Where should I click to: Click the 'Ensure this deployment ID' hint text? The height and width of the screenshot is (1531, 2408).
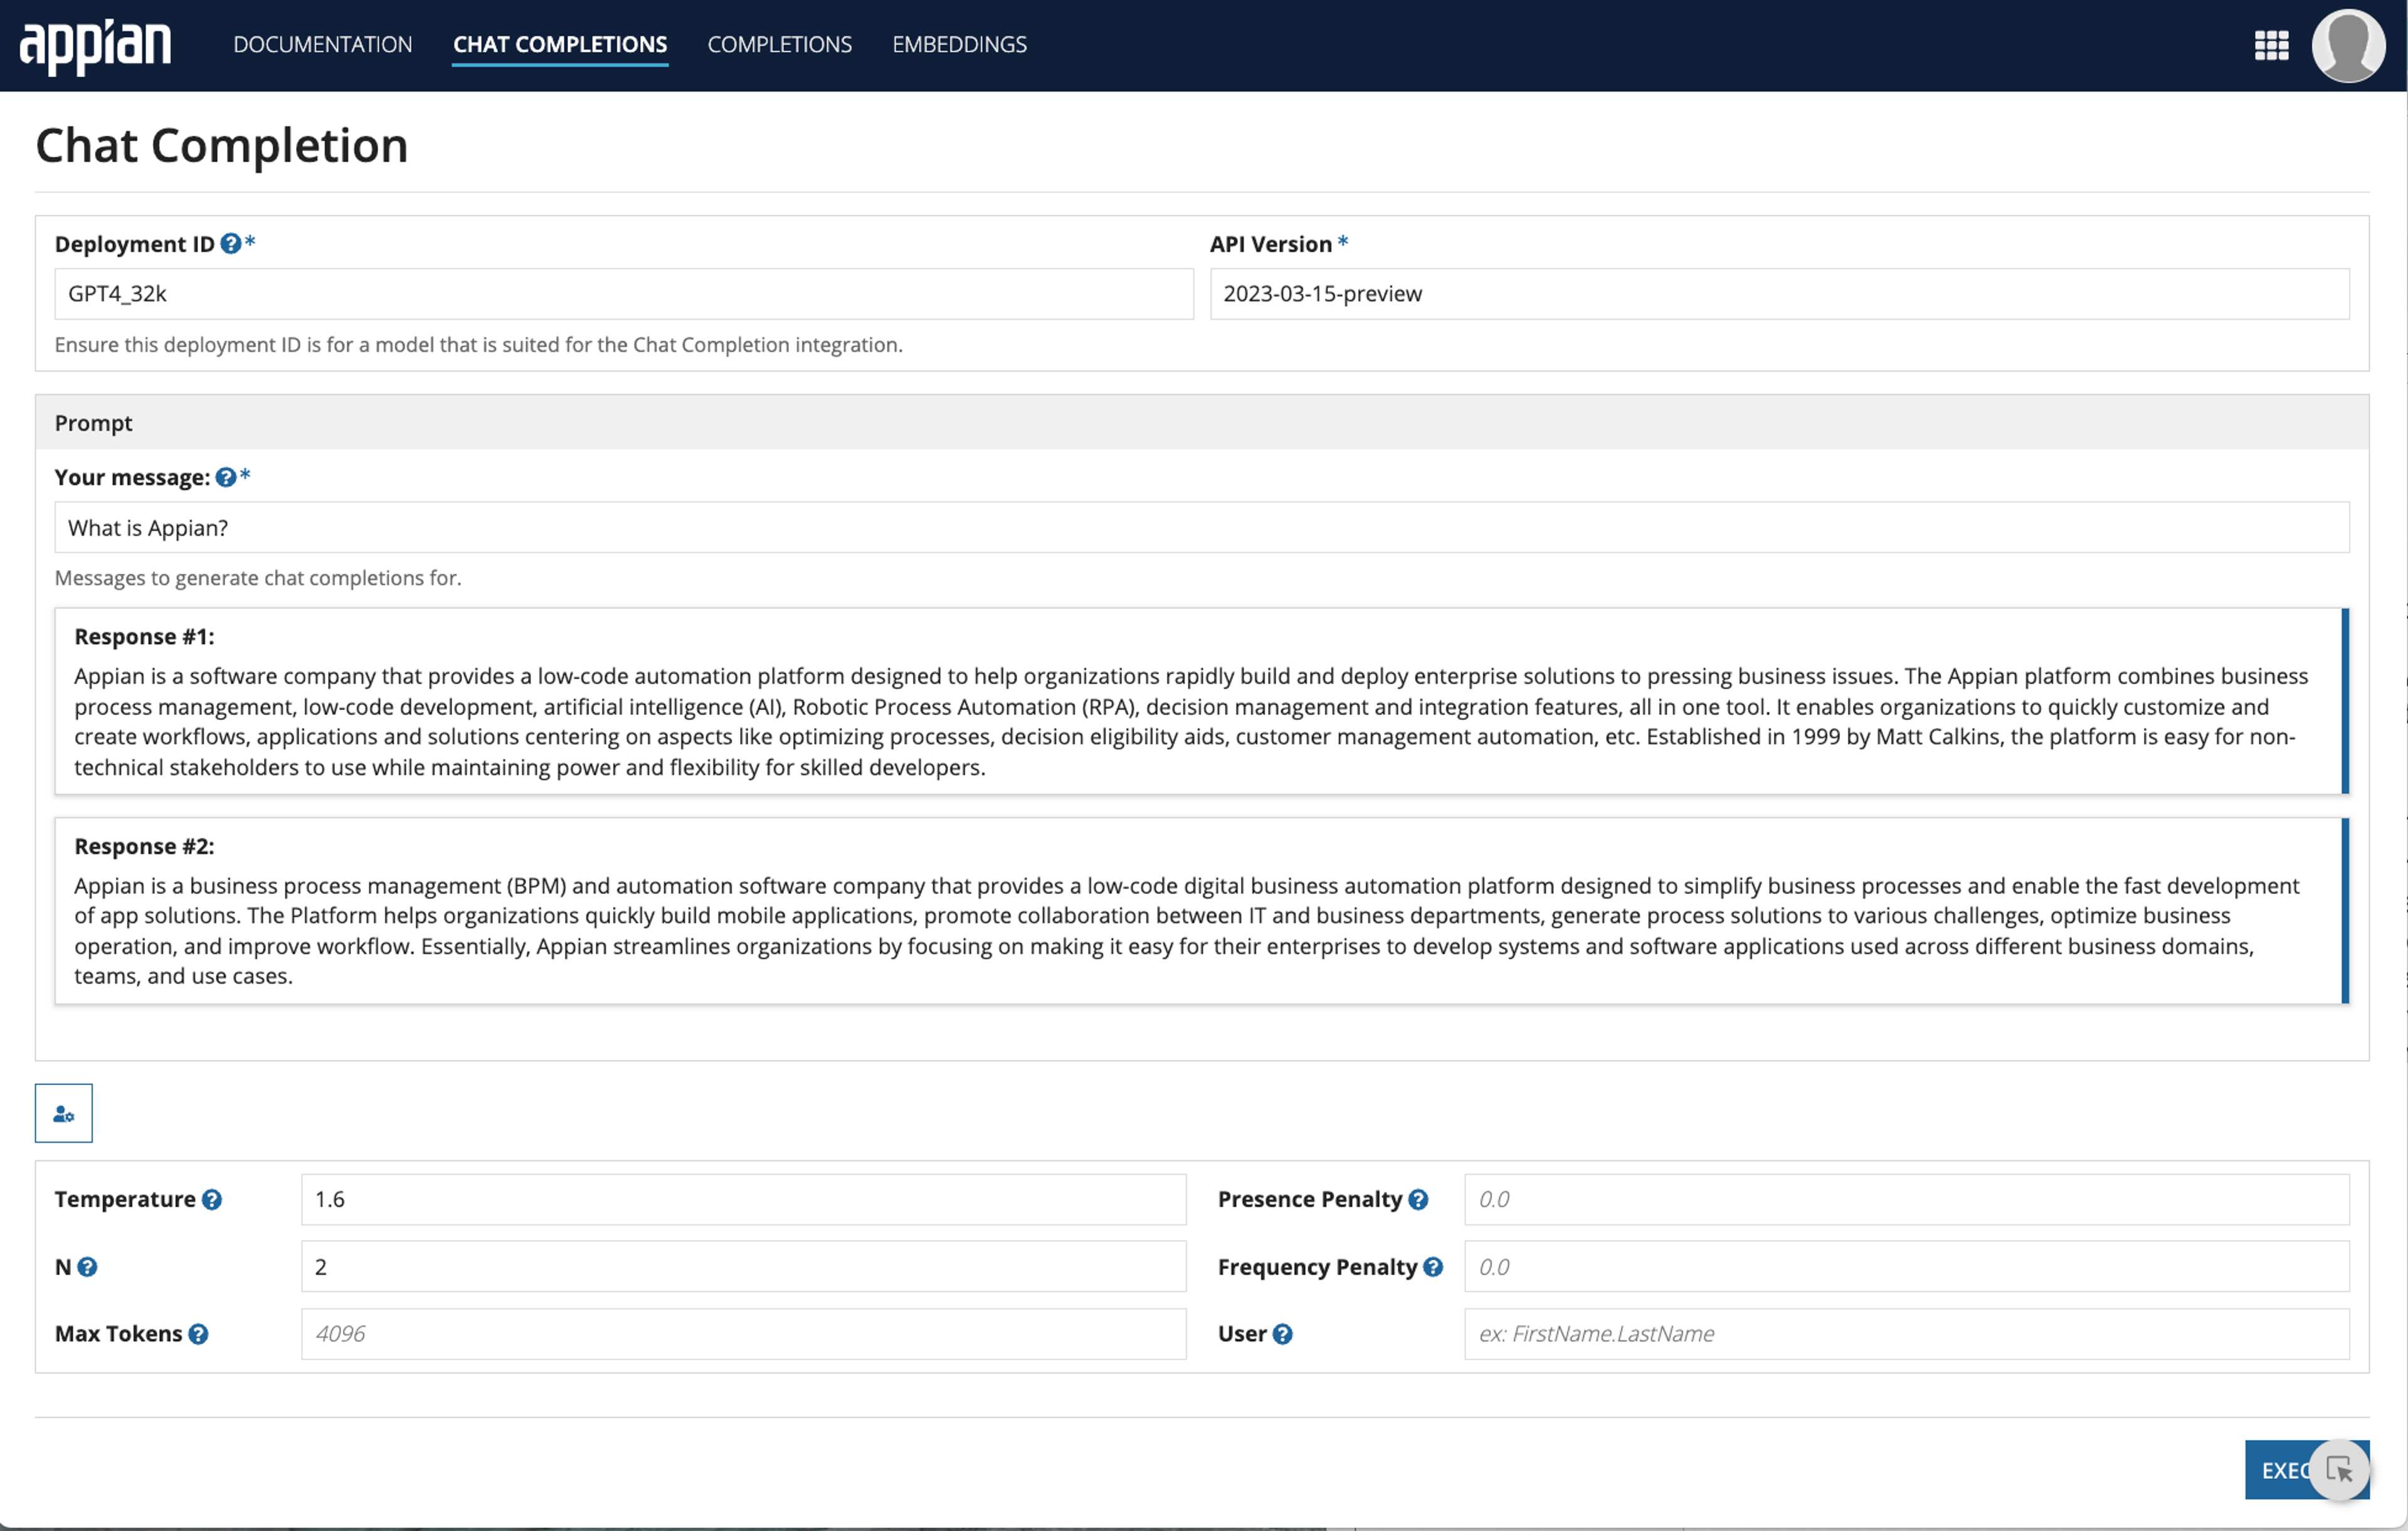[479, 345]
